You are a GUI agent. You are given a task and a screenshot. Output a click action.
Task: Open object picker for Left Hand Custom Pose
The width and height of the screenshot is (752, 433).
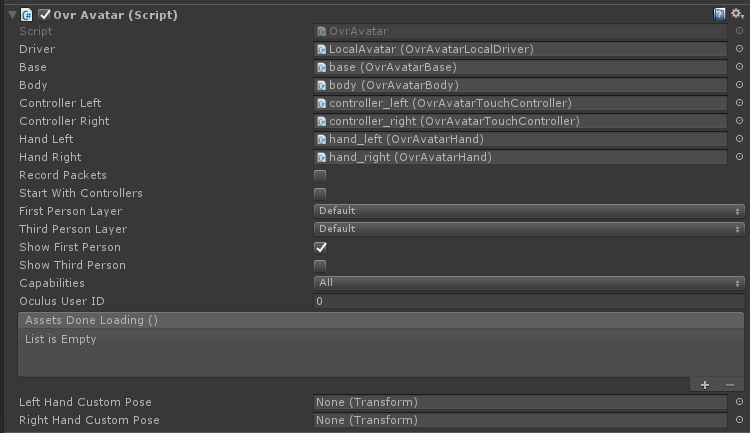point(739,402)
